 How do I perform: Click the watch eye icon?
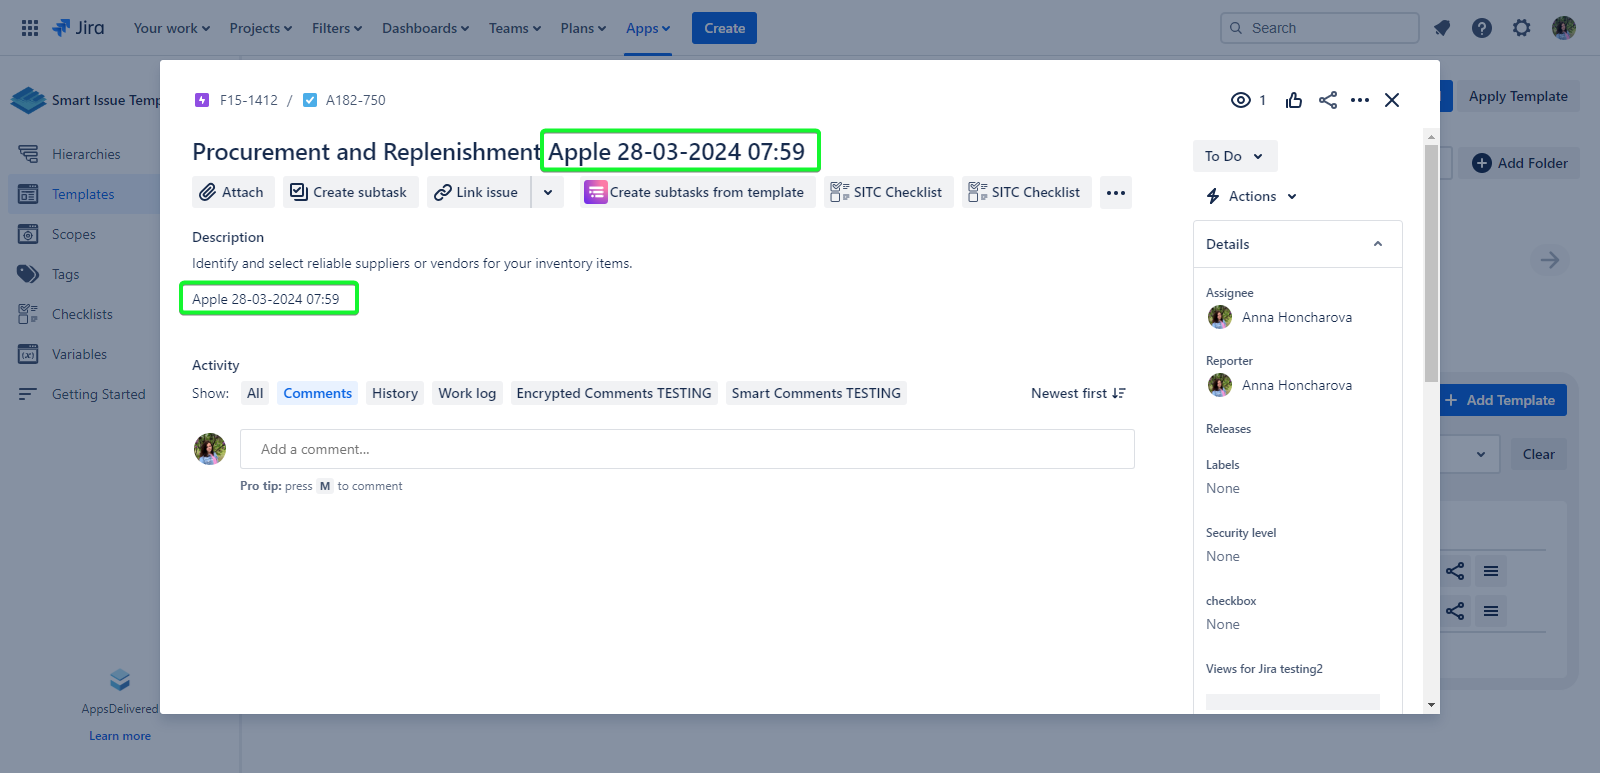pos(1241,100)
